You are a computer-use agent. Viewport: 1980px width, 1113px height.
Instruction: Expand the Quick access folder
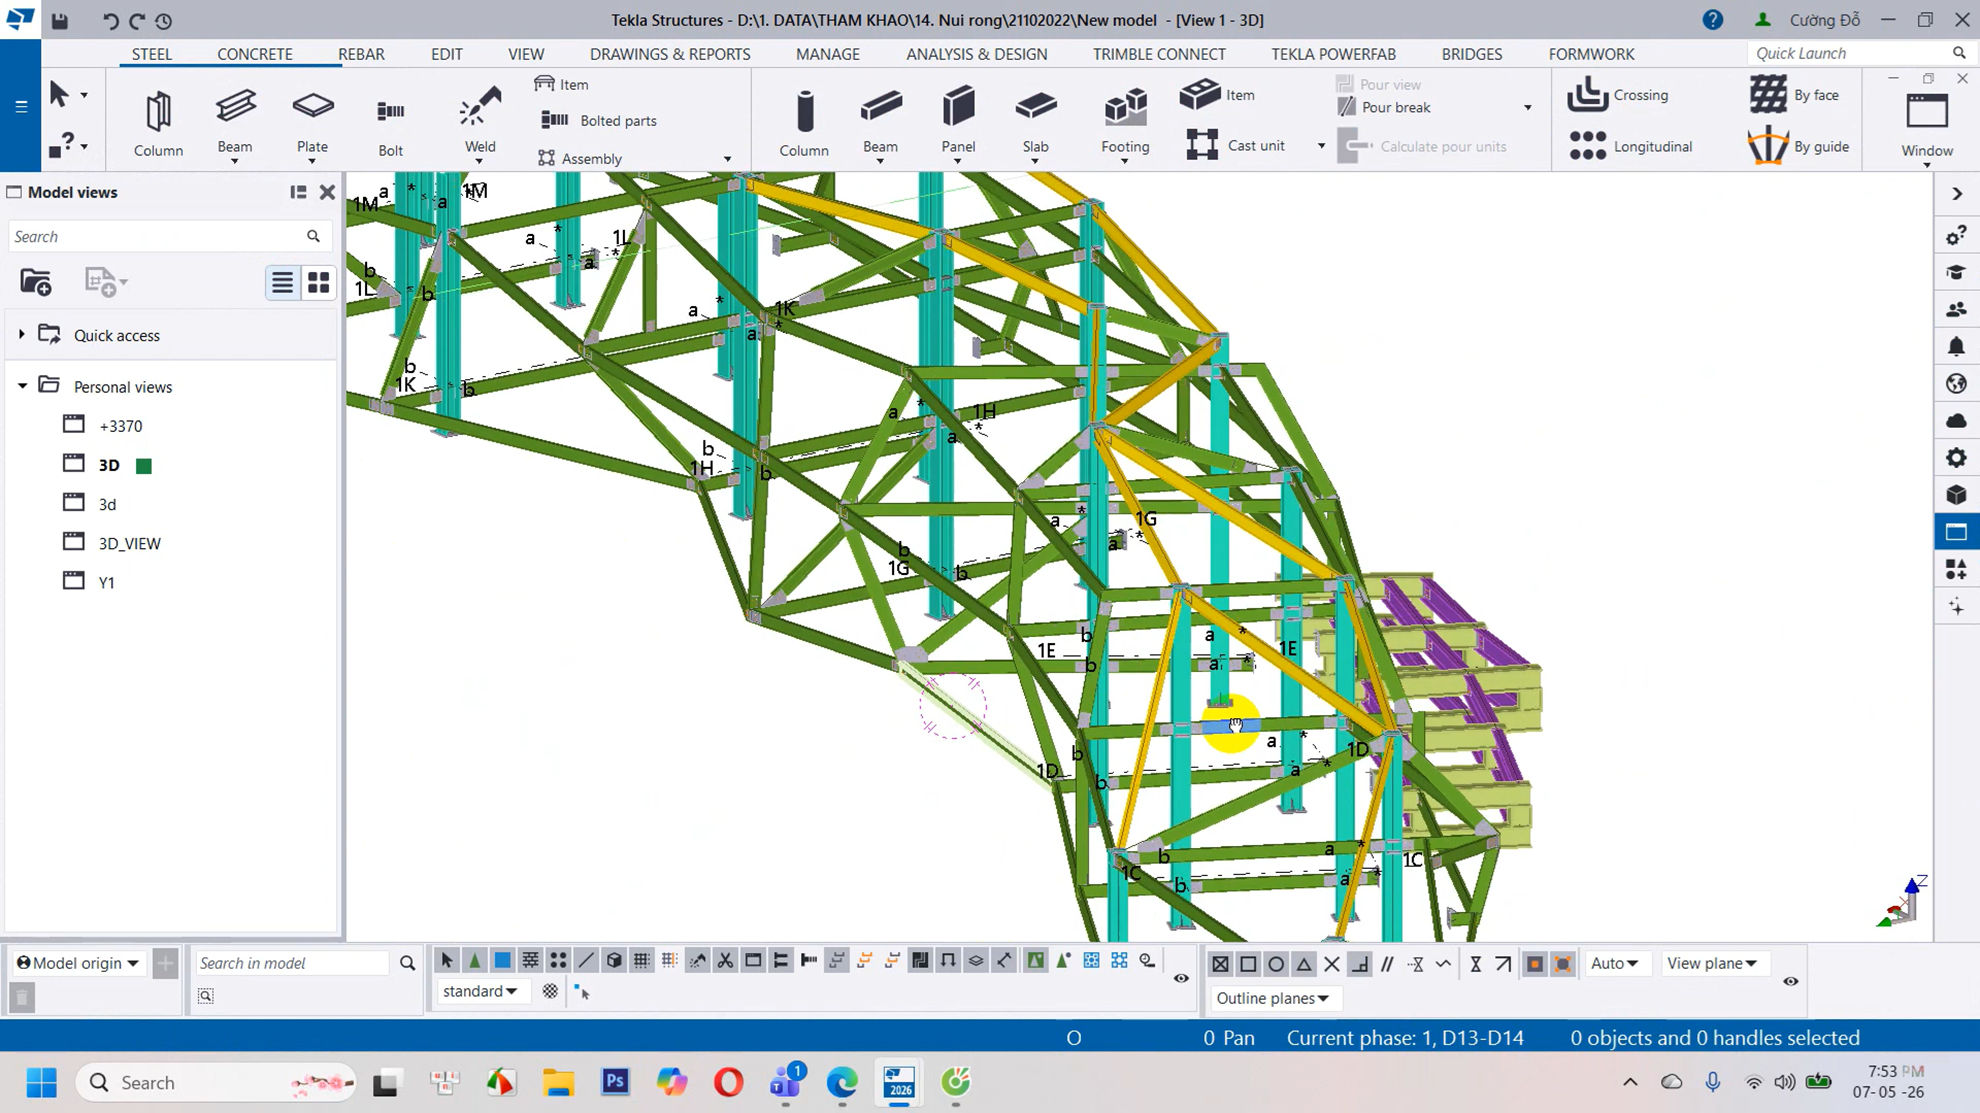(x=22, y=334)
